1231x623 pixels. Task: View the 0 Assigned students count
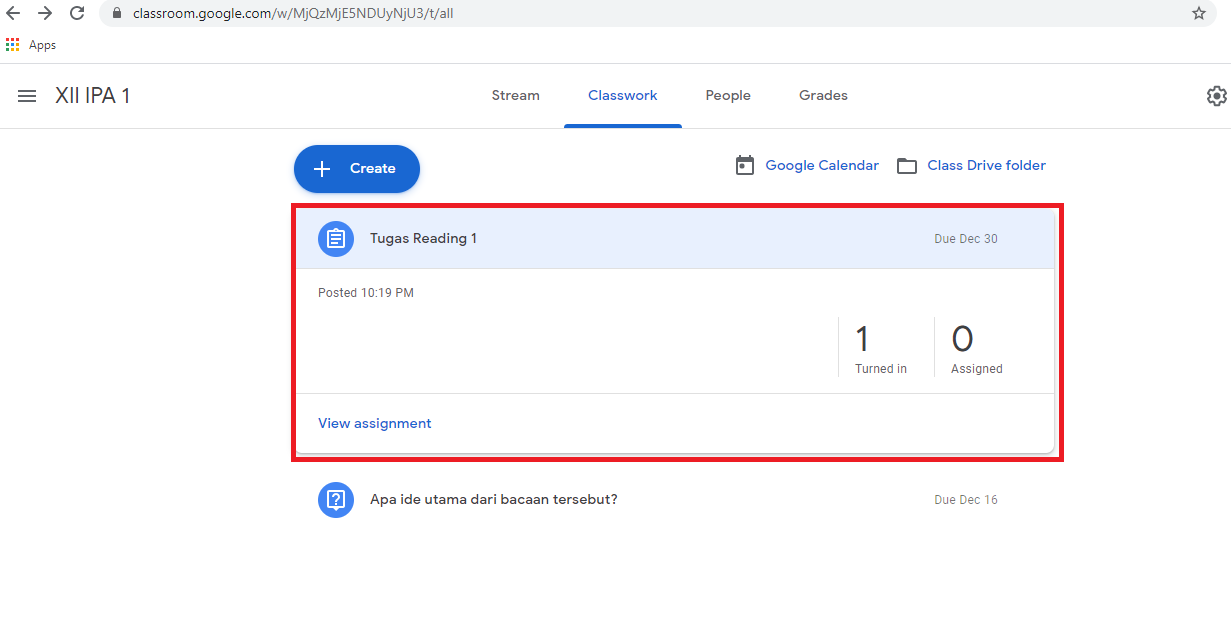(x=976, y=348)
